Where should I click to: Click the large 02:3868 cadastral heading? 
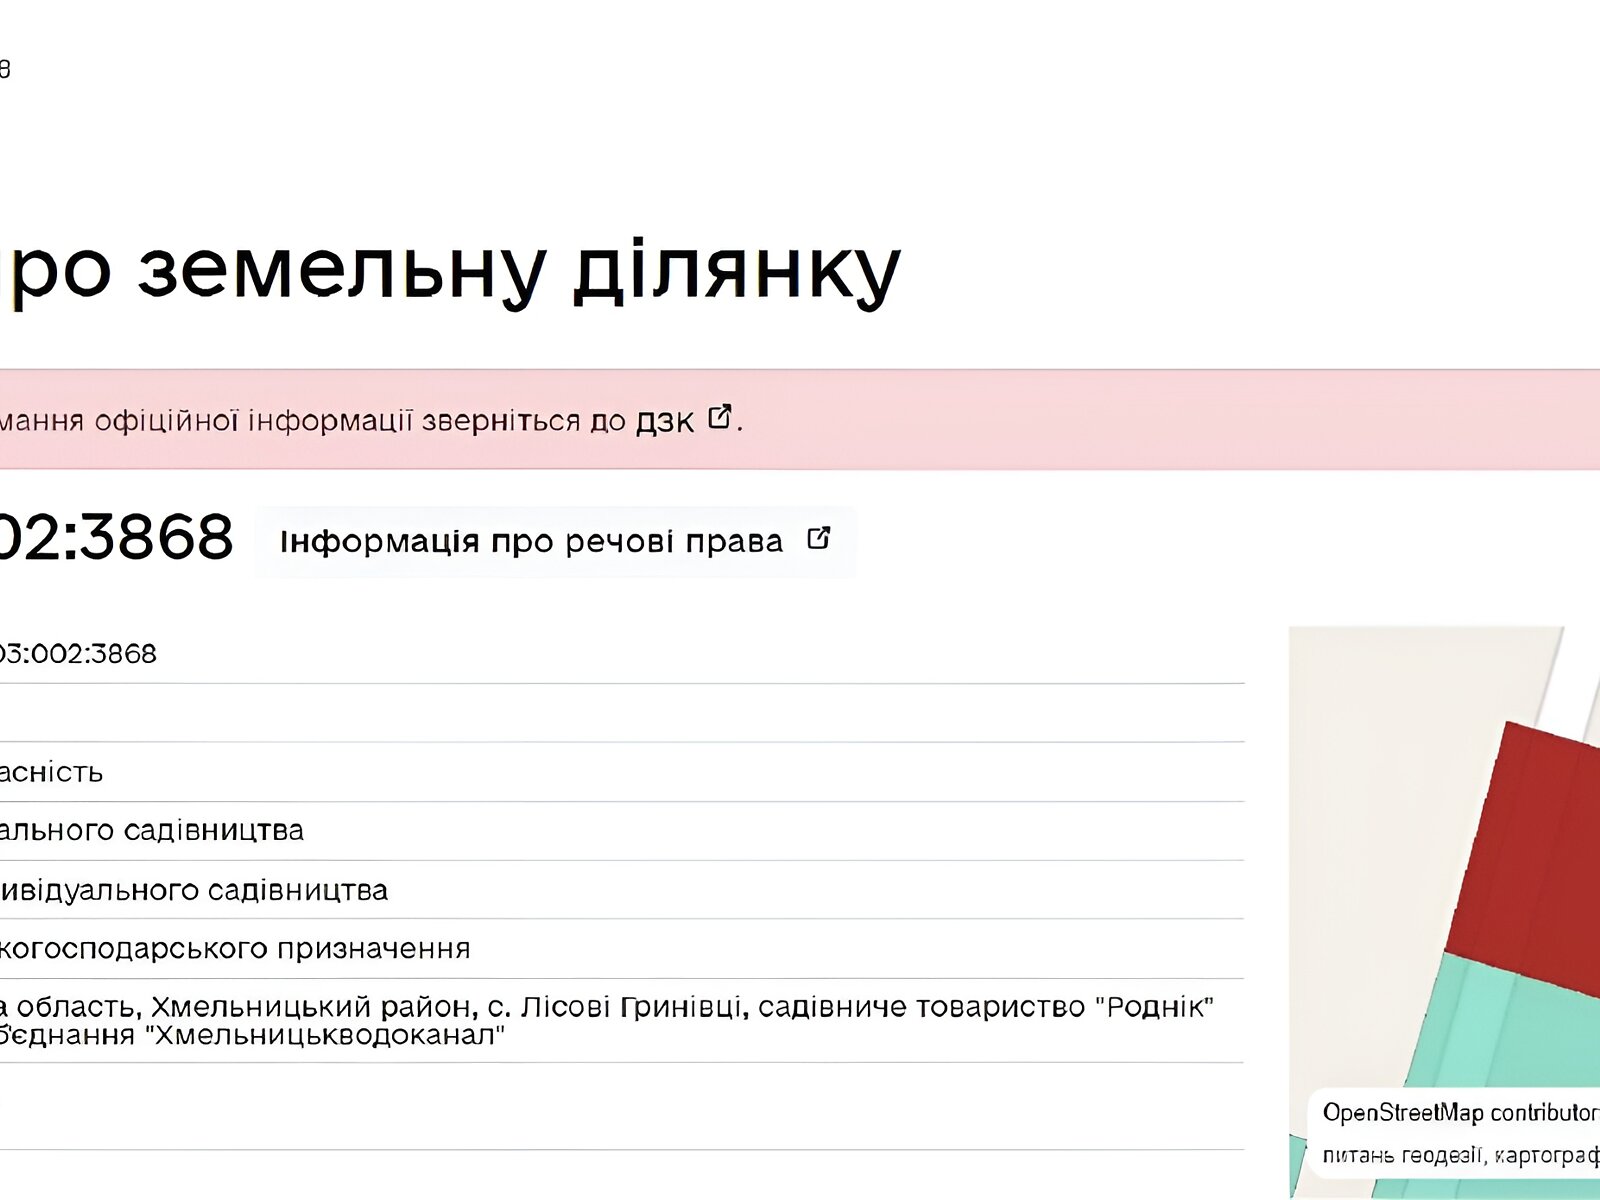click(115, 538)
